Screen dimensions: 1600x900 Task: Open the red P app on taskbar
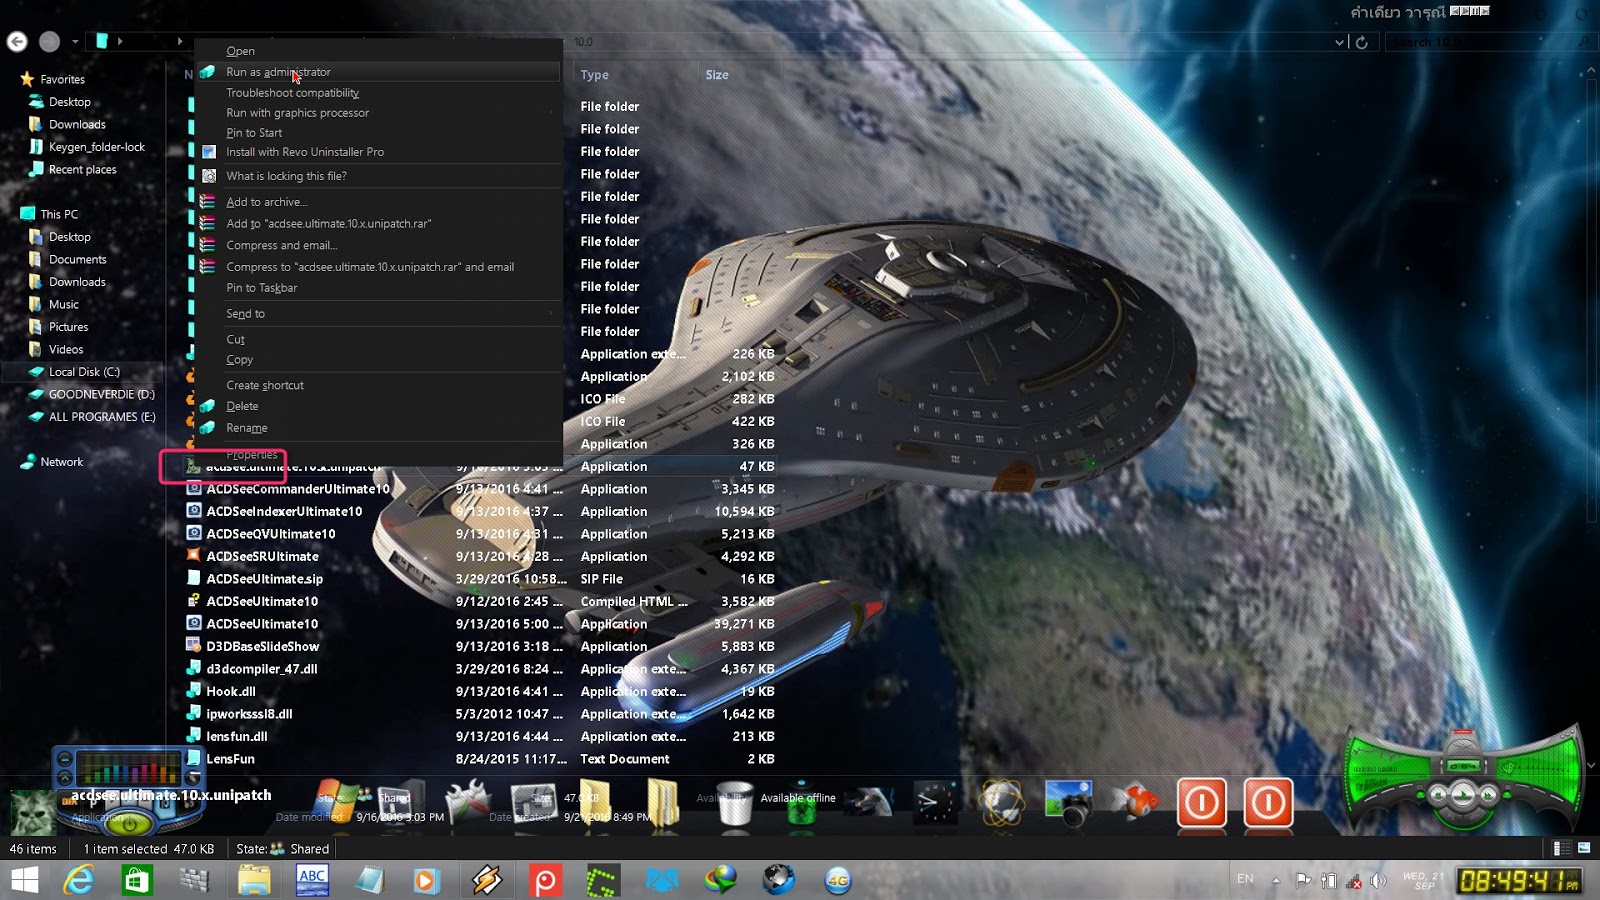[x=546, y=881]
